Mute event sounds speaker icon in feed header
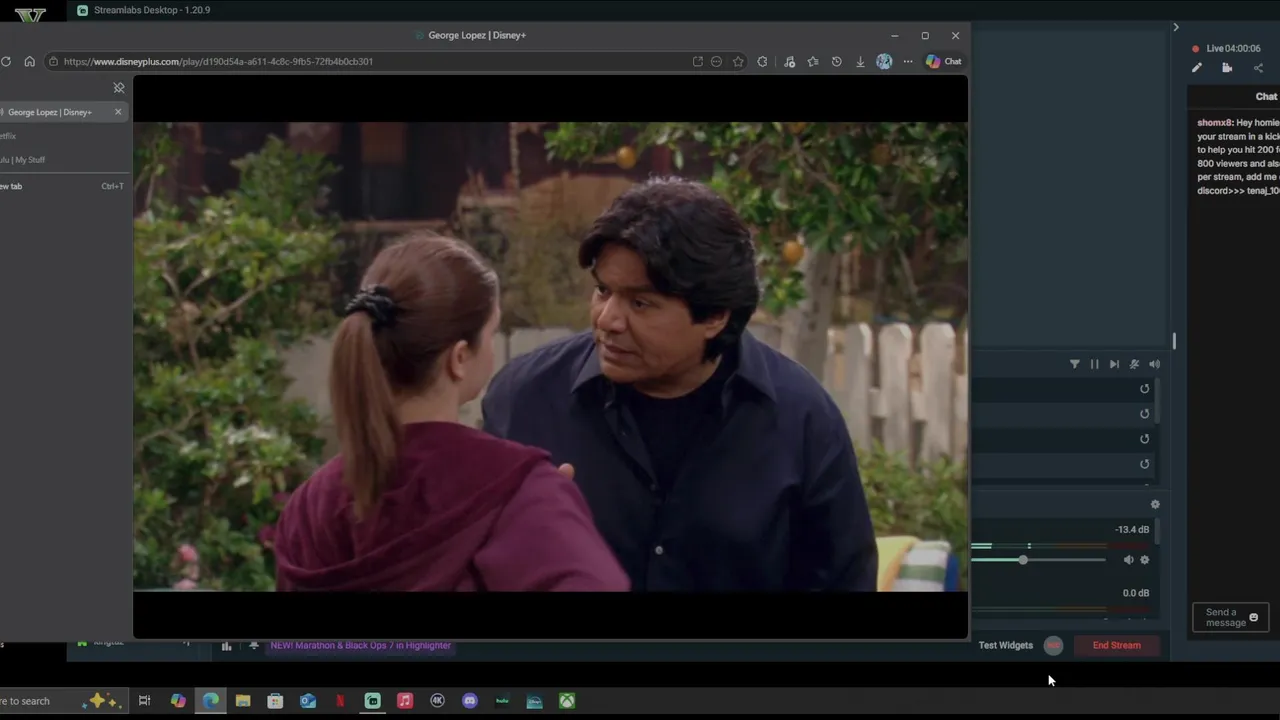 click(x=1154, y=364)
